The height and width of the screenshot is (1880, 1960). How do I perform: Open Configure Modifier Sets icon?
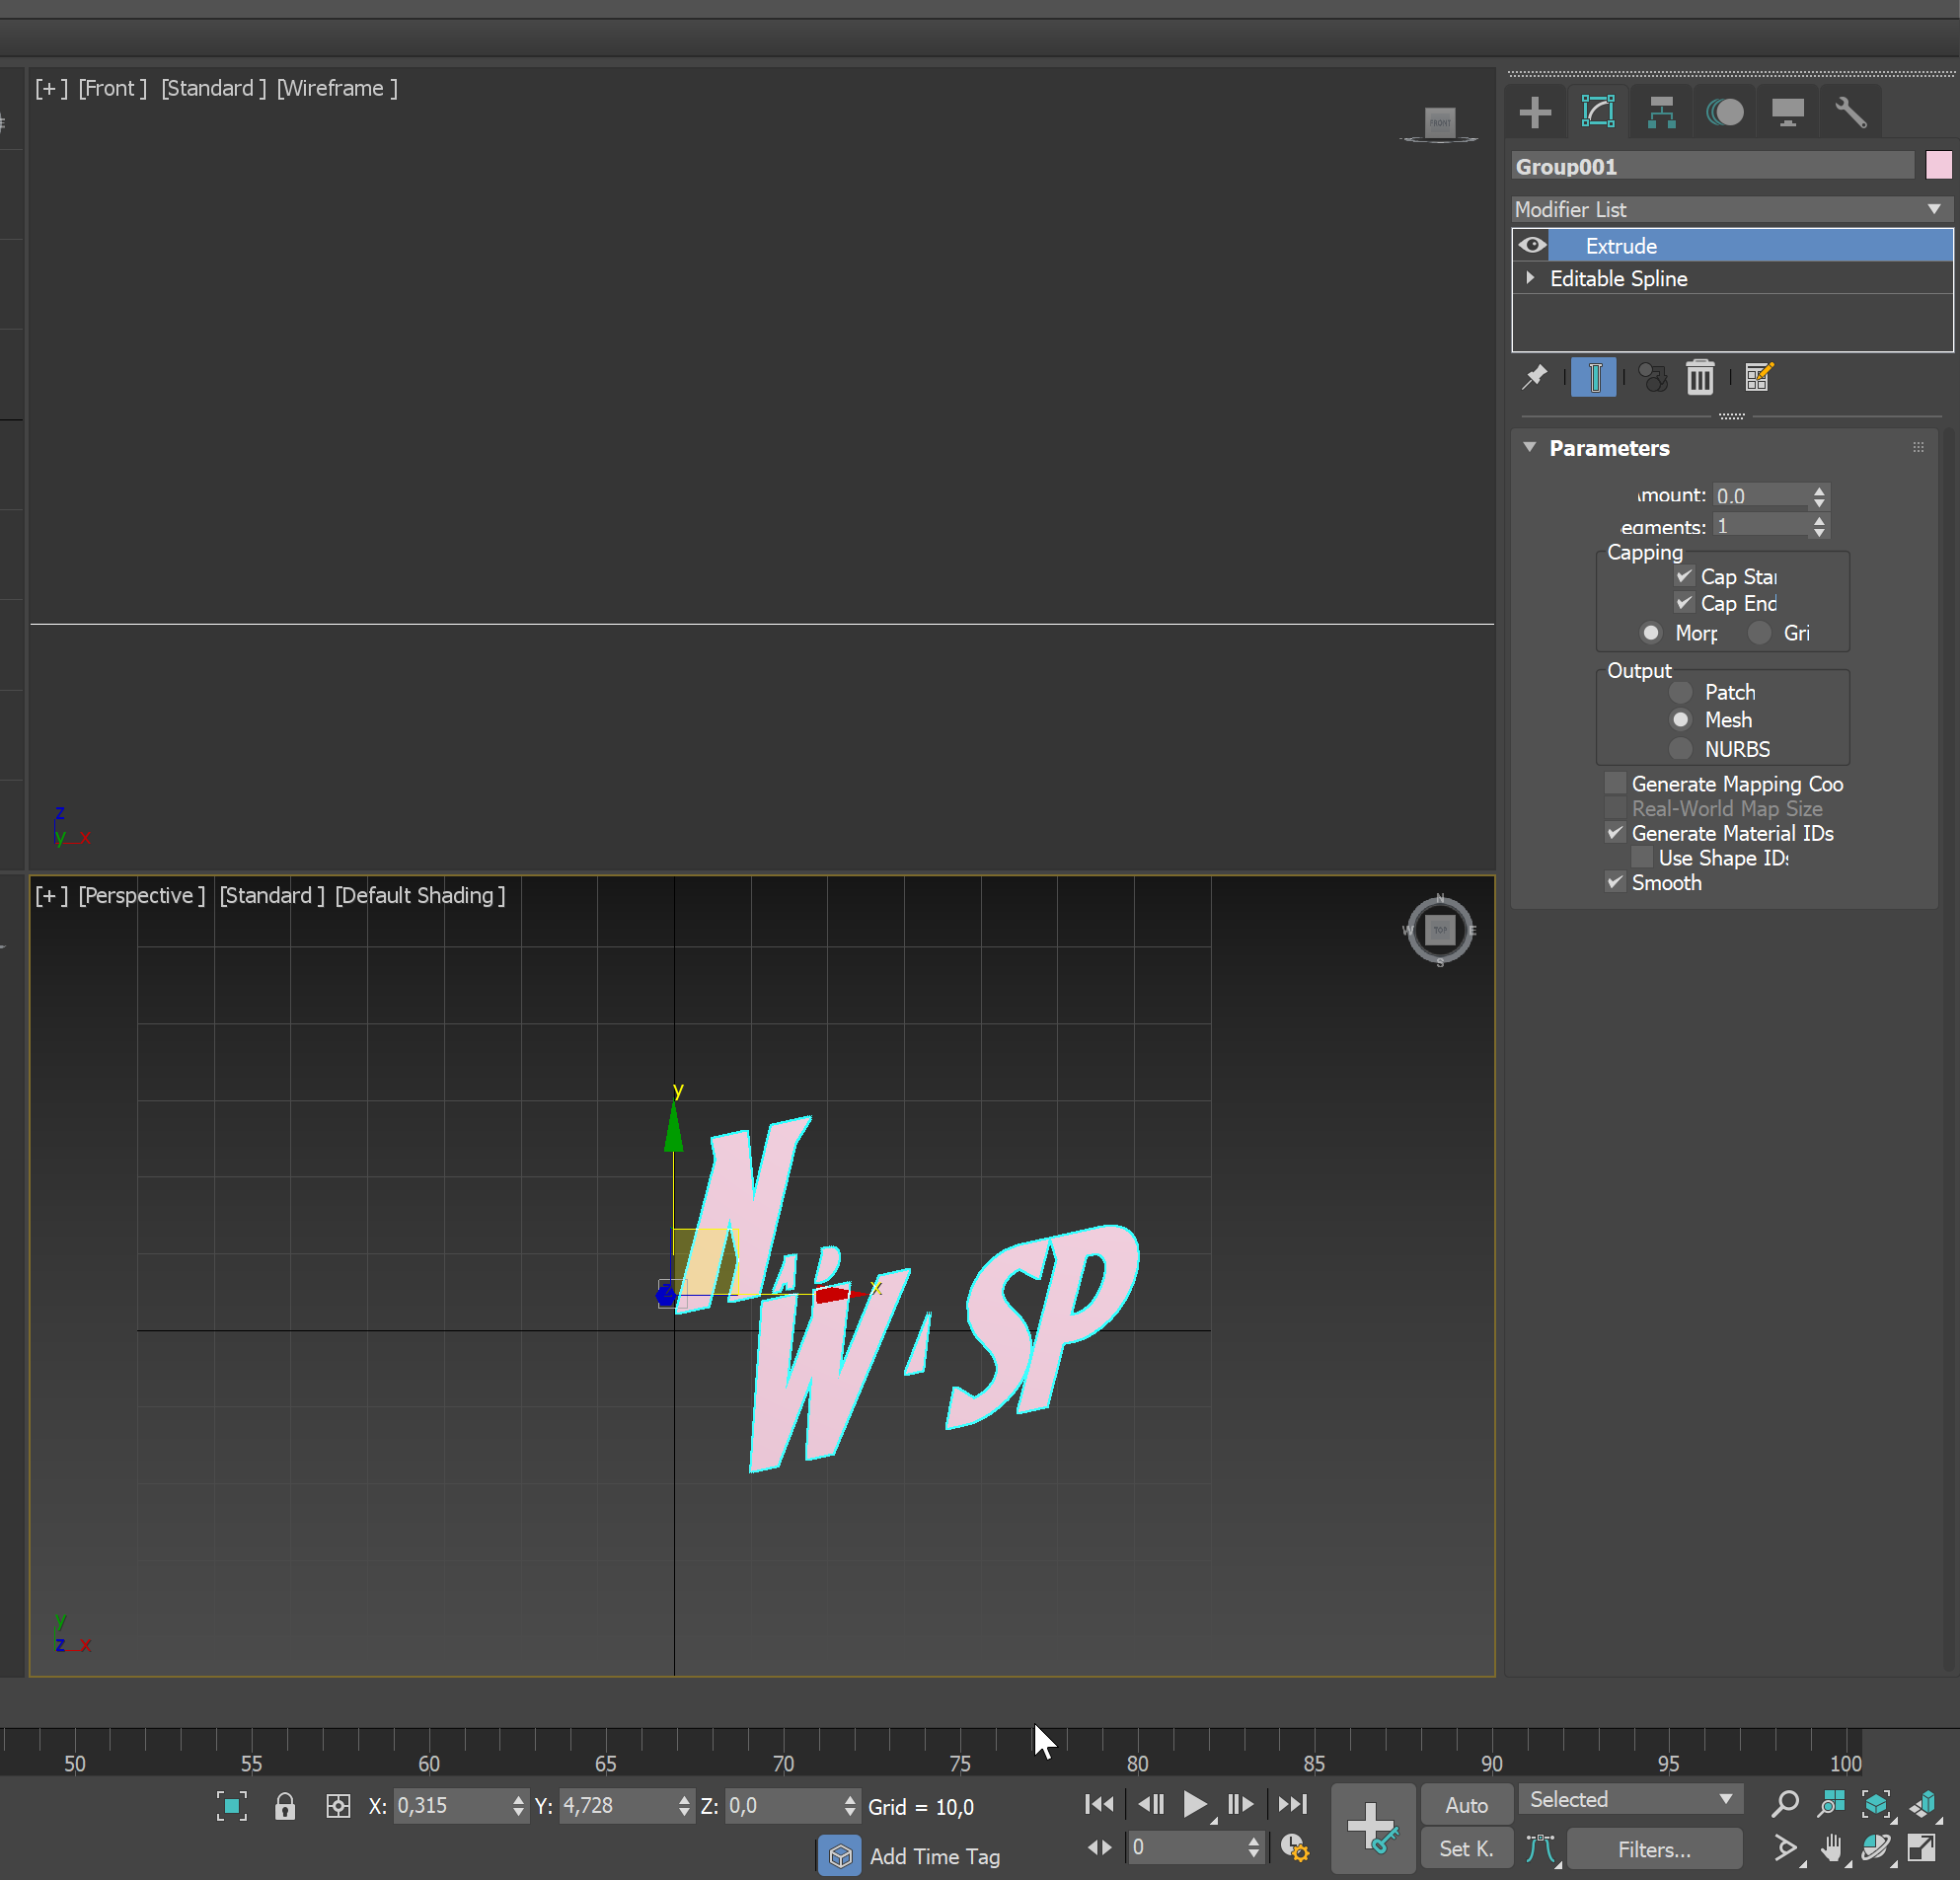[x=1758, y=377]
